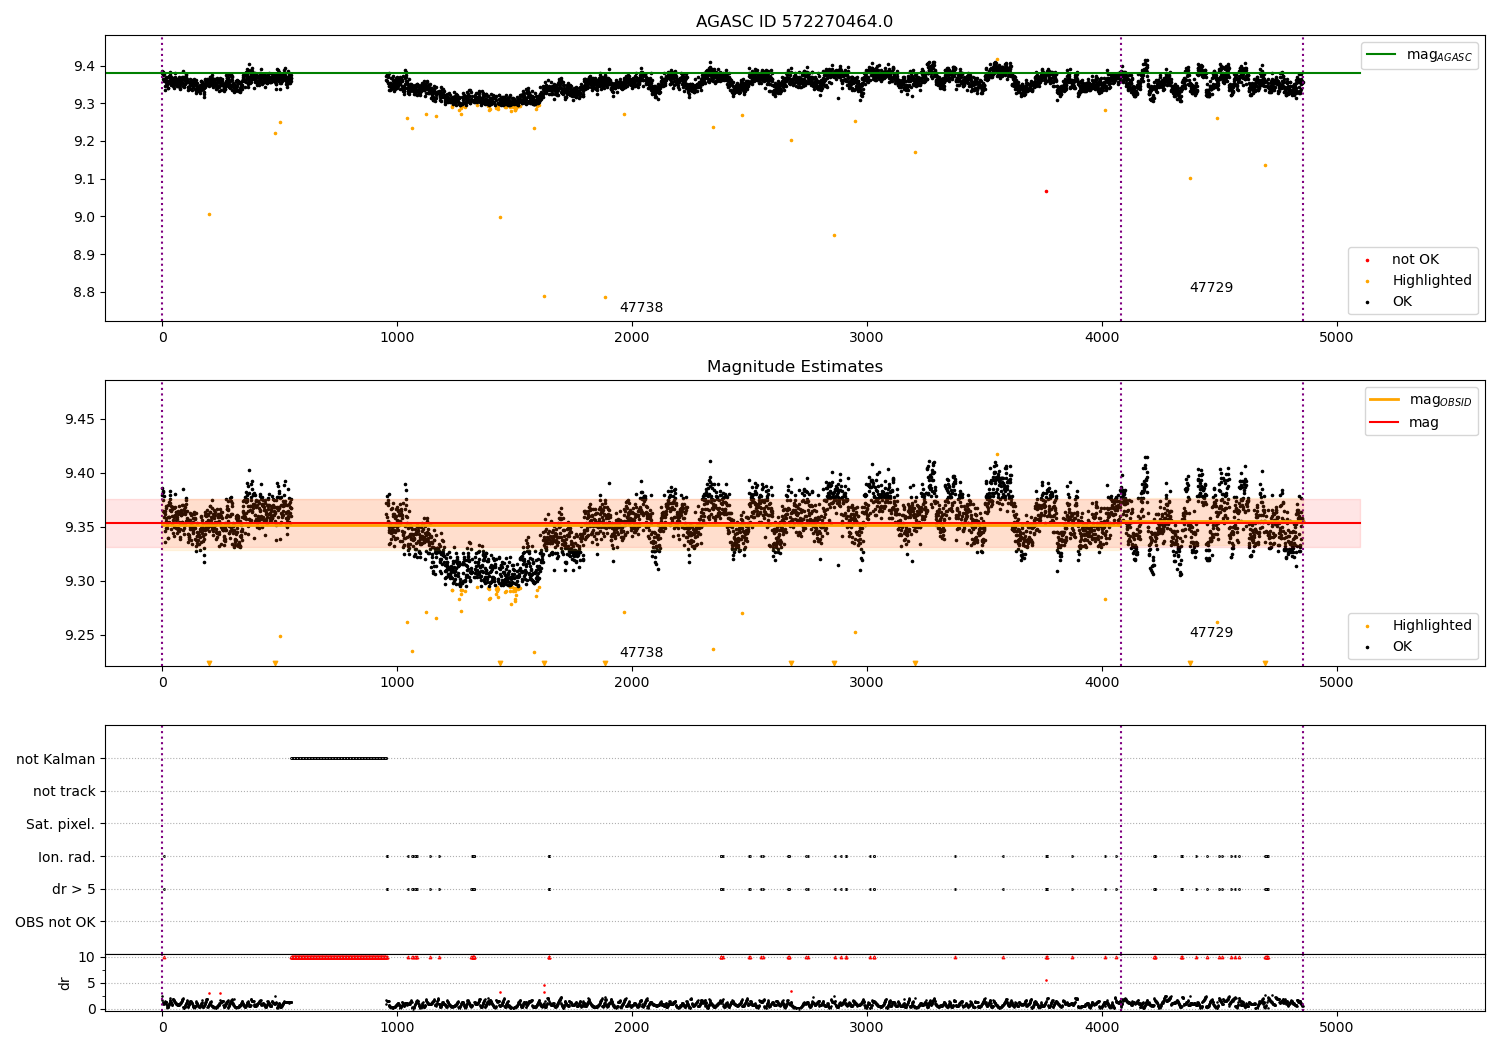Viewport: 1500px width, 1050px height.
Task: Click the 47738 annotation in Magnitude Estimates plot
Action: tap(641, 653)
